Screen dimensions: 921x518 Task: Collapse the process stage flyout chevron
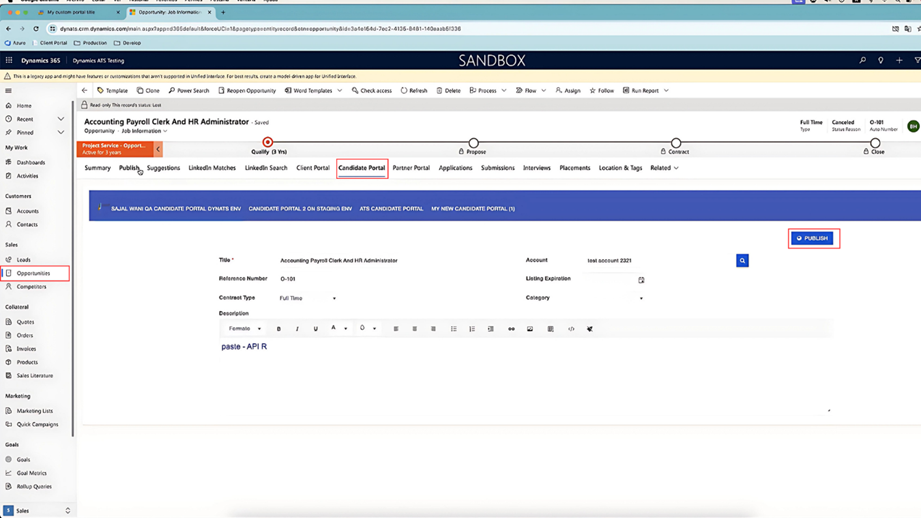click(x=158, y=149)
